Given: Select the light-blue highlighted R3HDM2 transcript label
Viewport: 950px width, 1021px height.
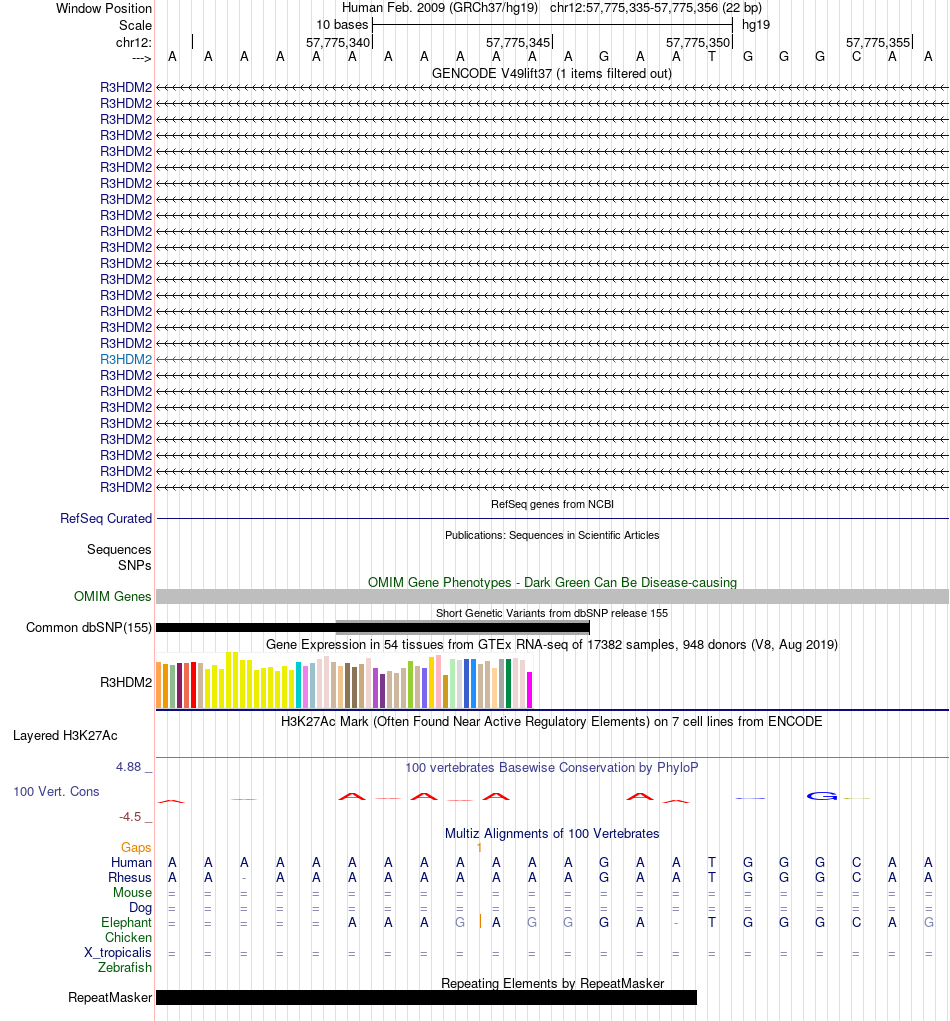Looking at the screenshot, I should 126,359.
